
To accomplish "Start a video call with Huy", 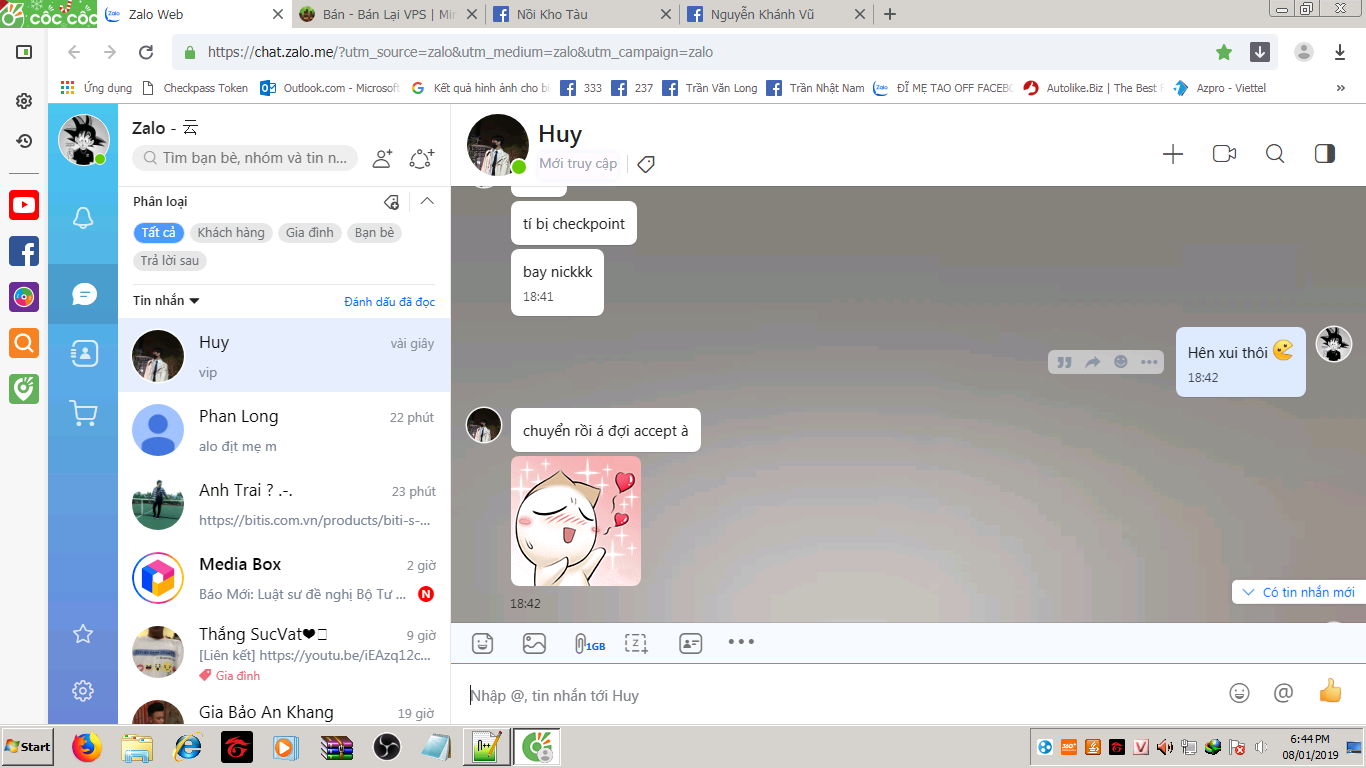I will (1224, 154).
